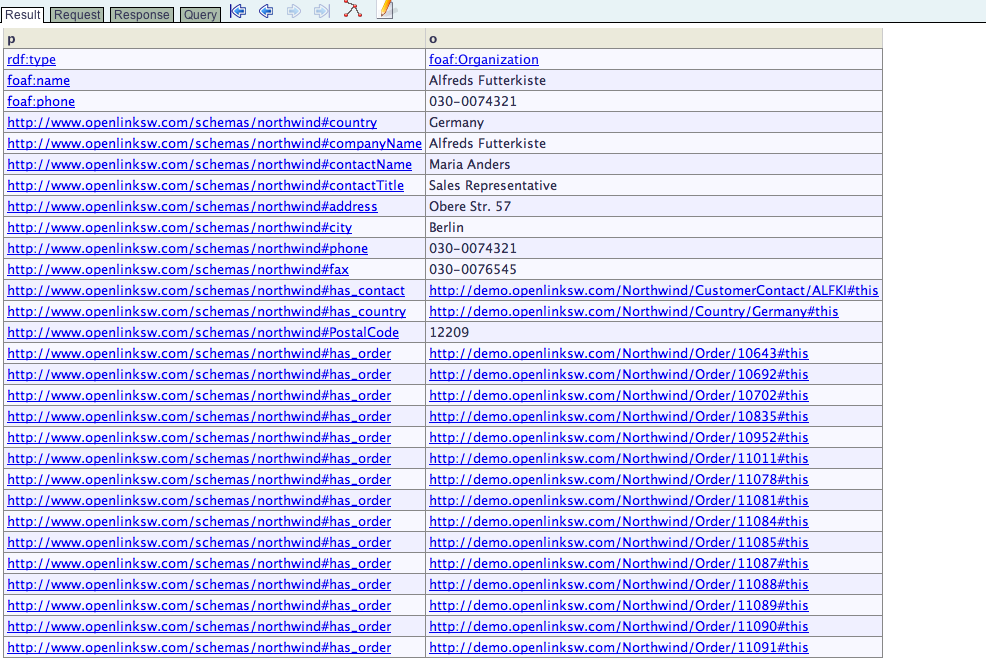Click the go-to-last navigation arrow icon
The width and height of the screenshot is (986, 663).
(321, 11)
